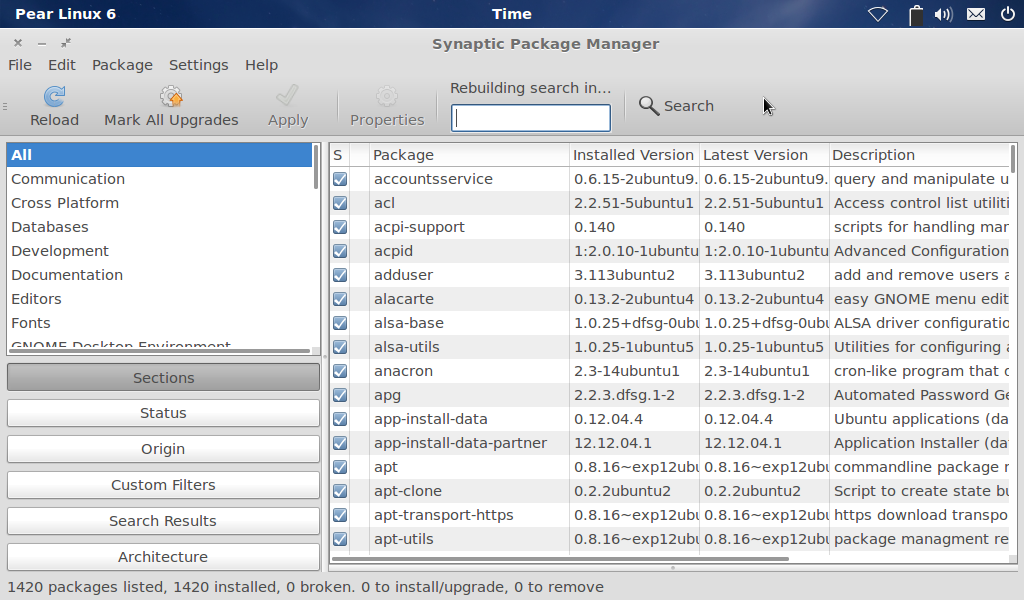
Task: Click the Origin filter button
Action: coord(163,449)
